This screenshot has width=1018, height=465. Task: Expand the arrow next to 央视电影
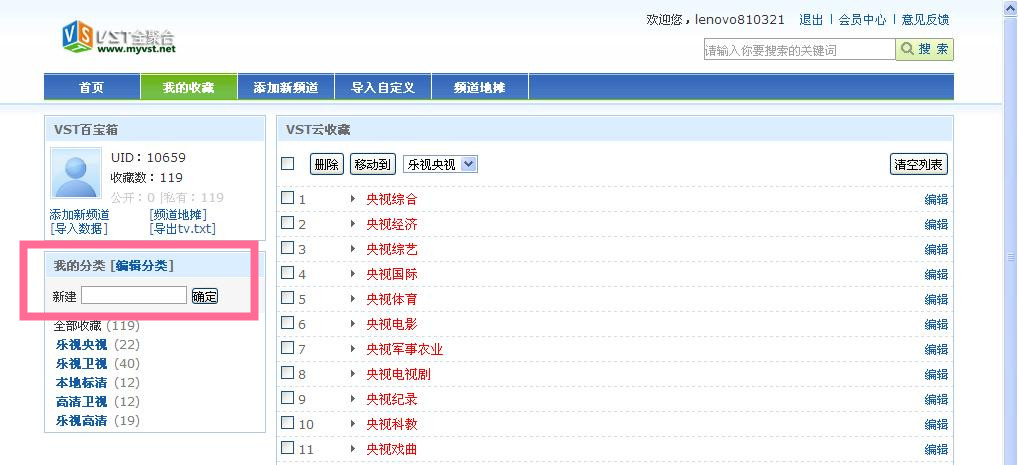pos(353,324)
